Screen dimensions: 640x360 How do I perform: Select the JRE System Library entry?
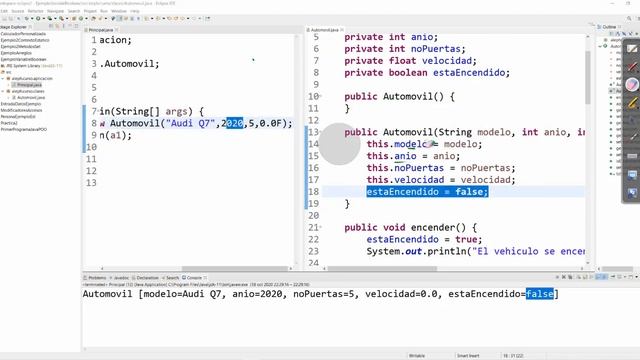tap(31, 66)
